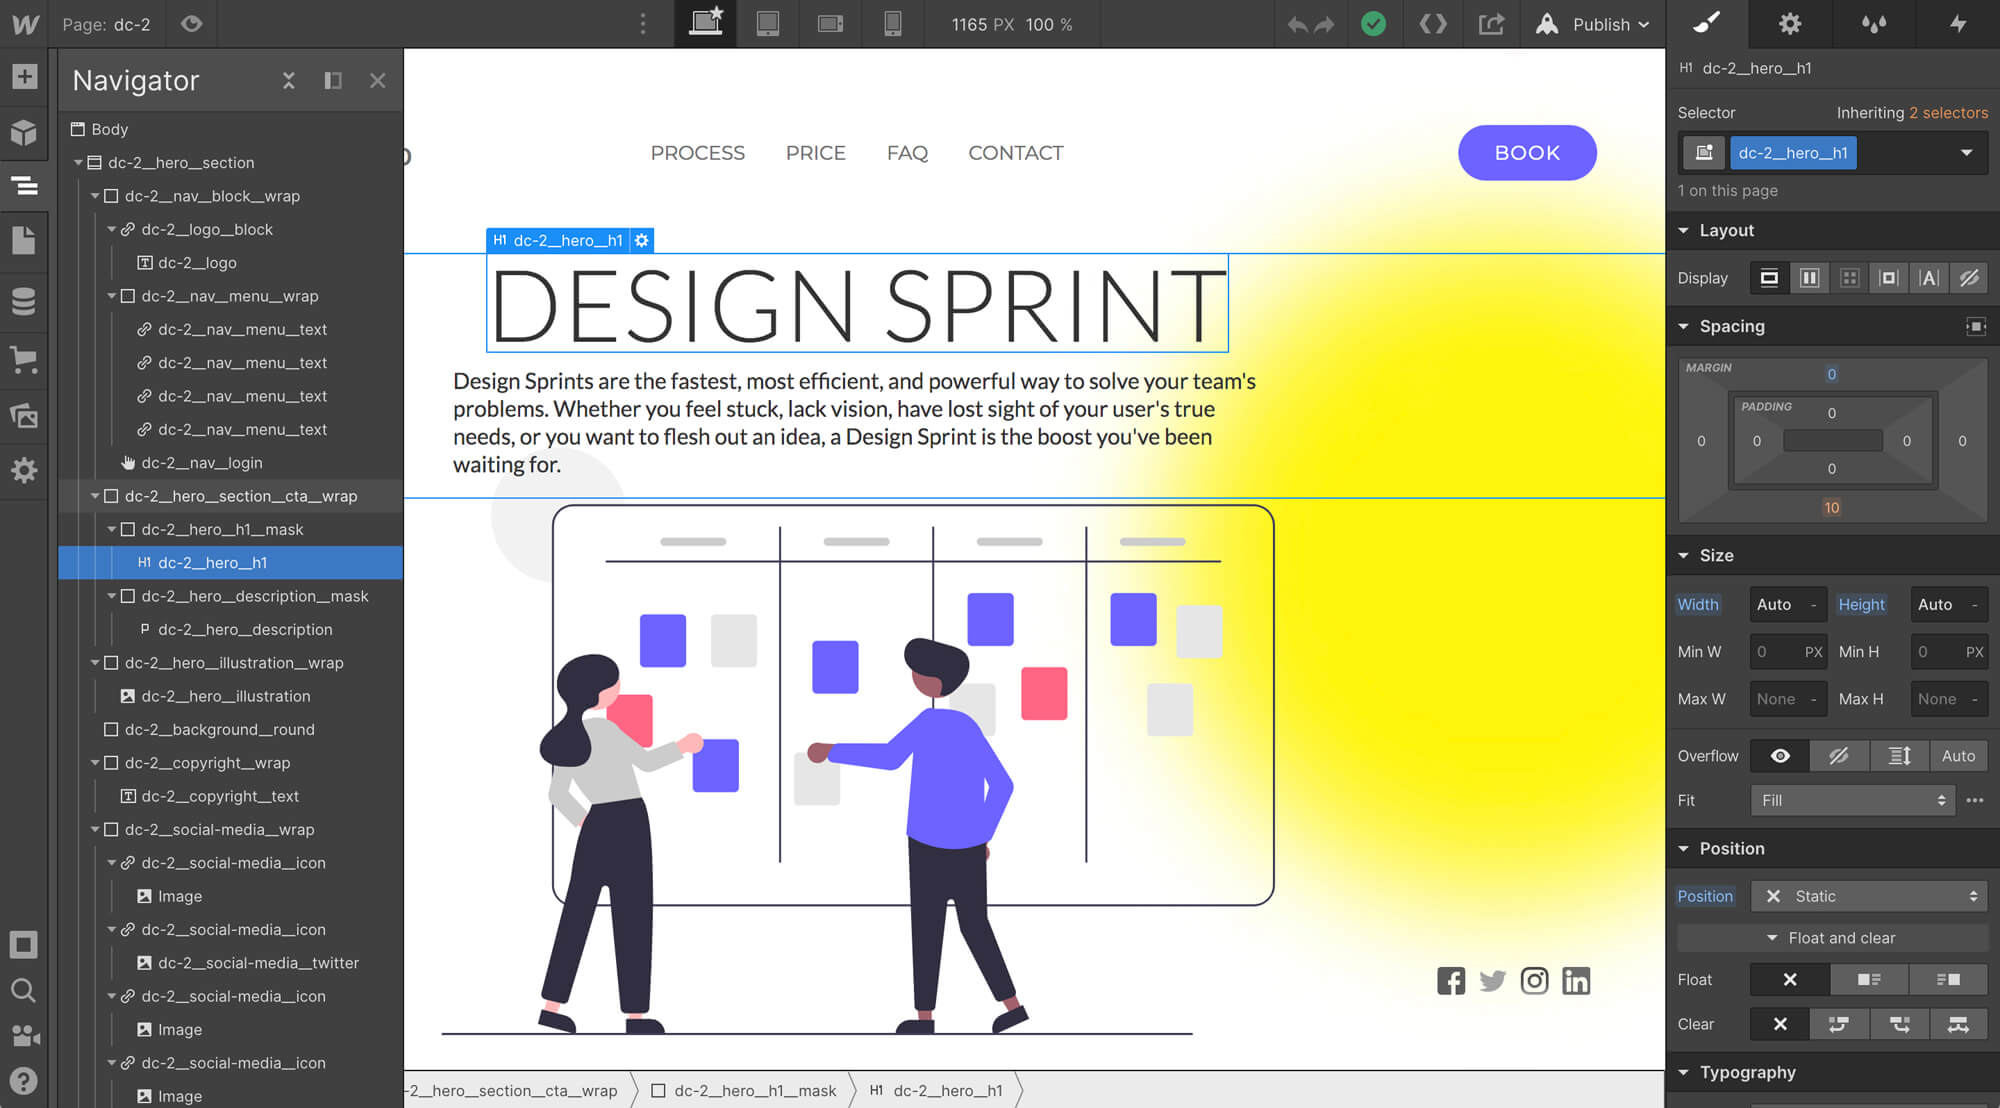
Task: Click the BOOK button
Action: (1527, 153)
